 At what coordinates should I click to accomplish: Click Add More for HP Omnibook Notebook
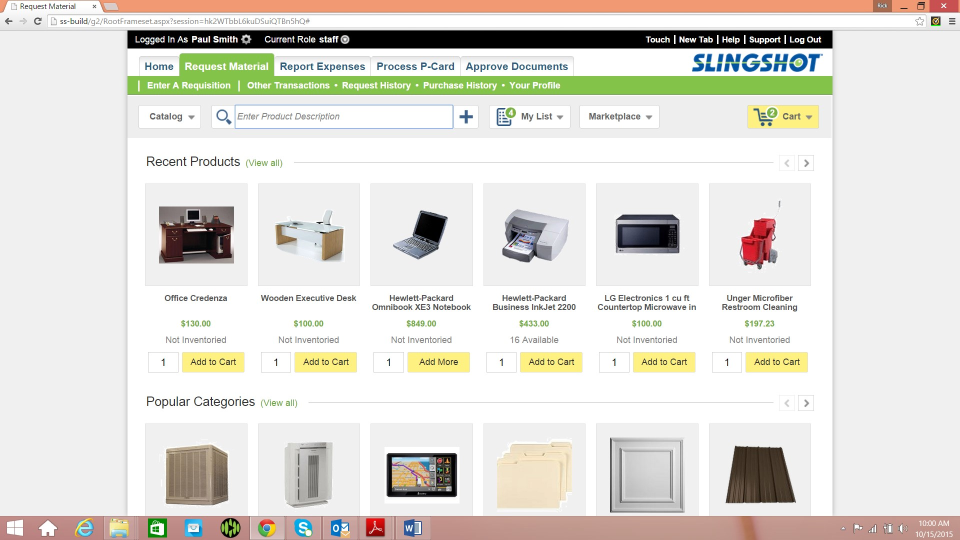tap(438, 362)
